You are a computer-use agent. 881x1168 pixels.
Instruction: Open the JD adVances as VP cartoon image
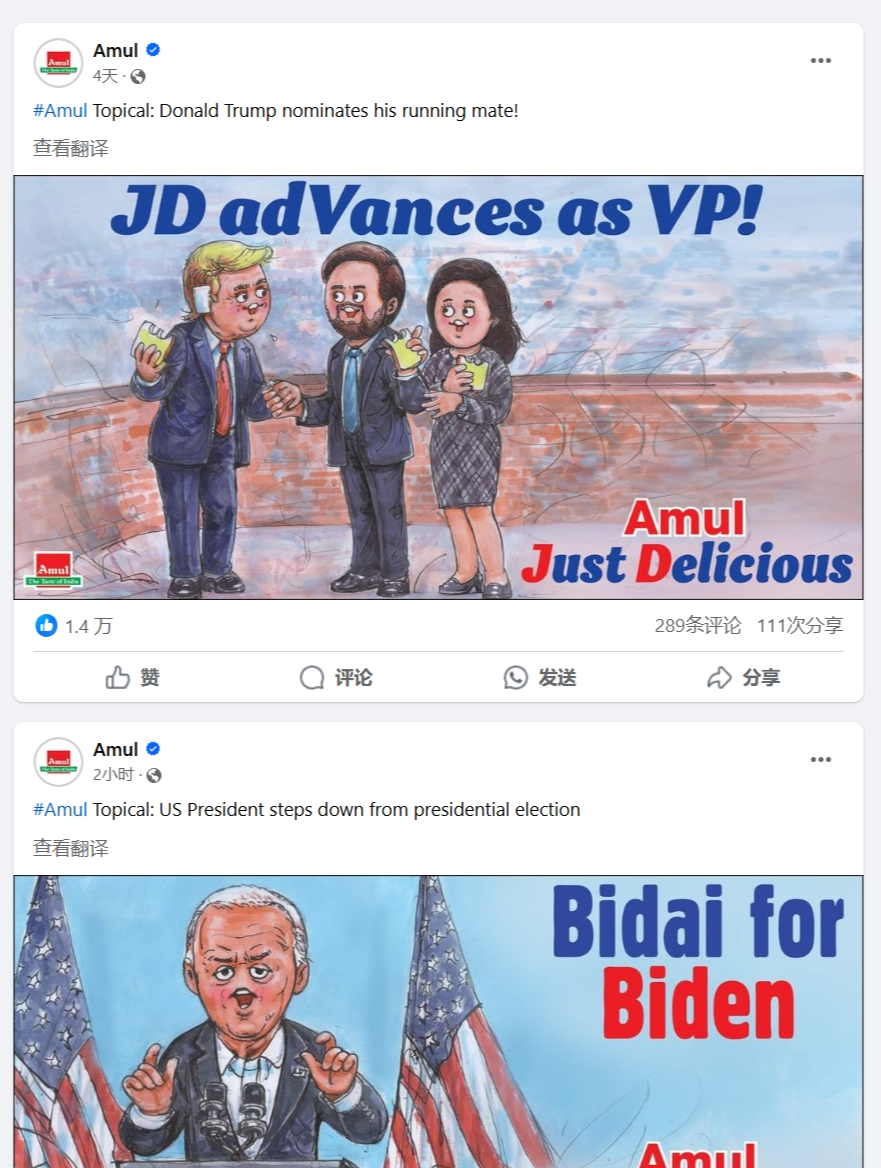438,387
